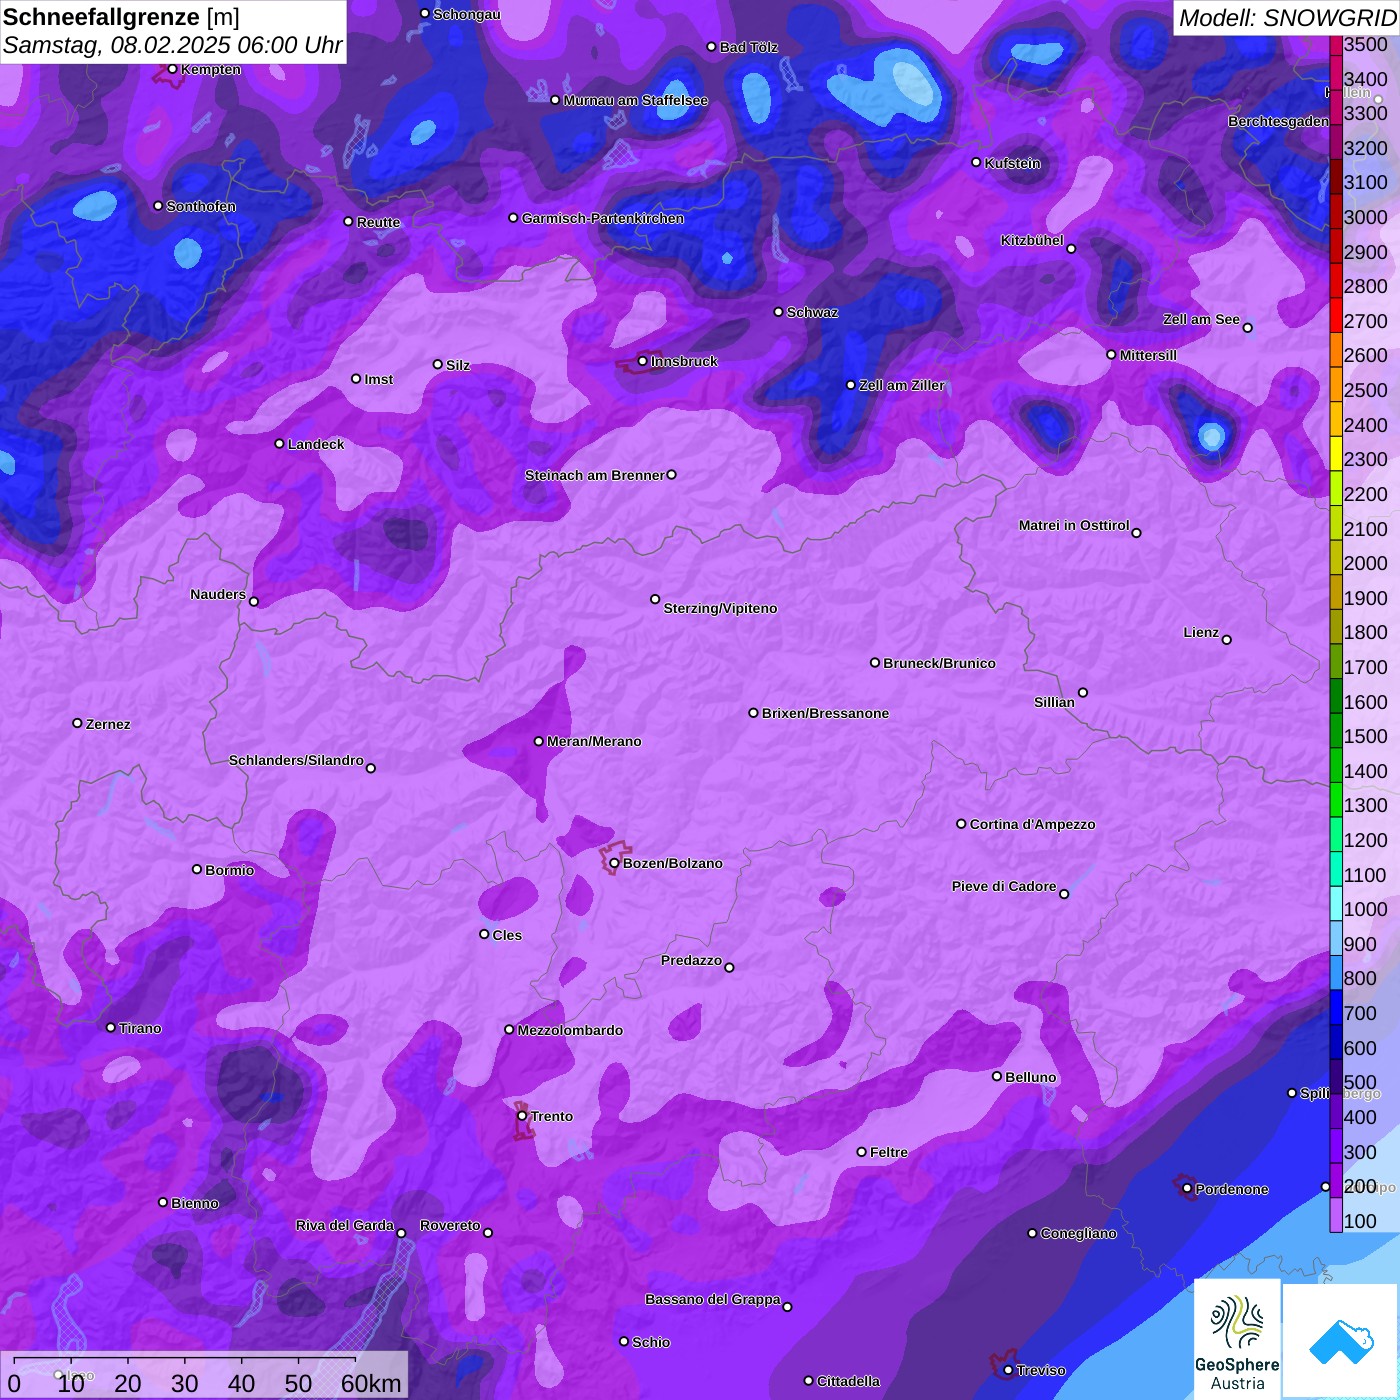The width and height of the screenshot is (1400, 1400).
Task: Click the Modell: SNOWGRID label
Action: pos(1287,17)
